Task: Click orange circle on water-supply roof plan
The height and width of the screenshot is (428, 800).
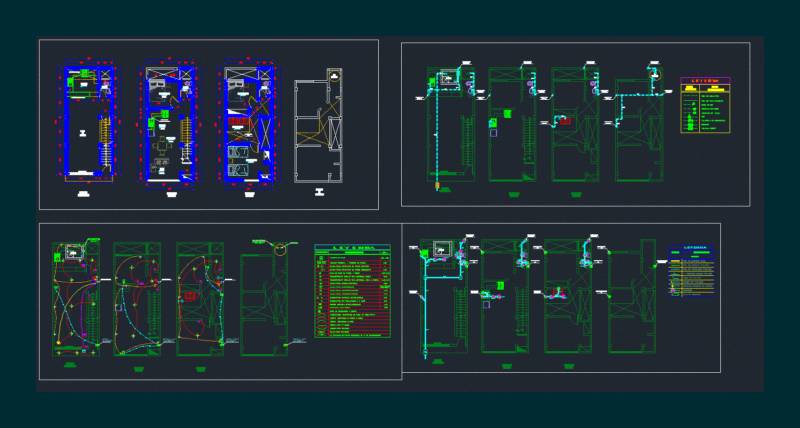Action: [x=656, y=74]
